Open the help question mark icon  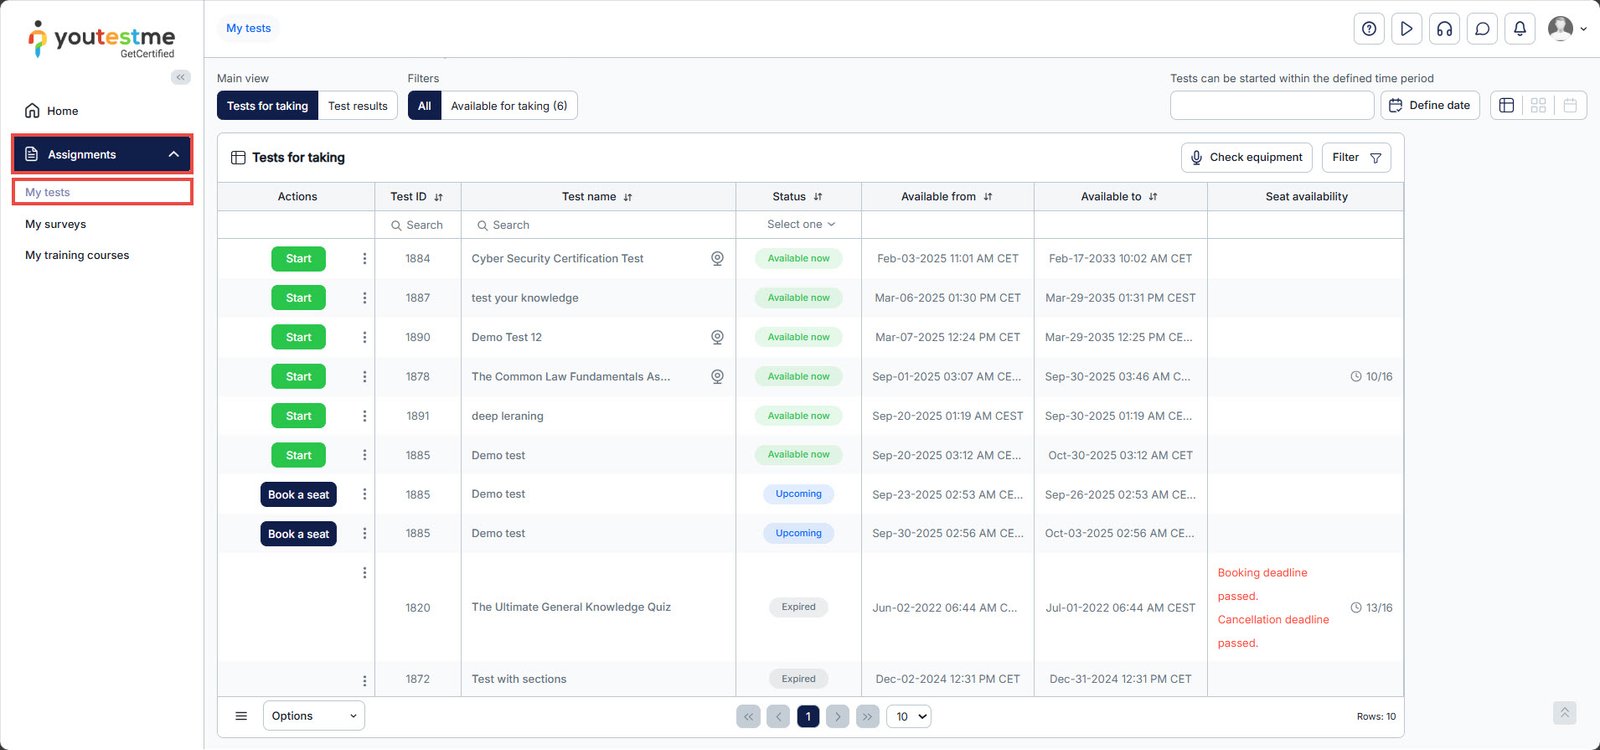click(1369, 29)
